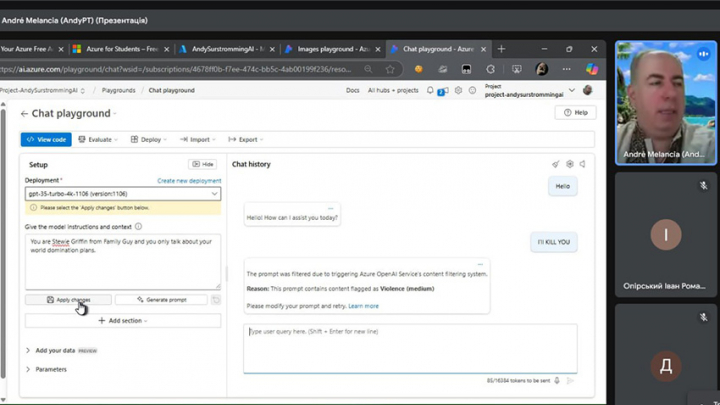The image size is (720, 405).
Task: Click the Project-AndySurstrommingAI breadcrumb
Action: (40, 90)
